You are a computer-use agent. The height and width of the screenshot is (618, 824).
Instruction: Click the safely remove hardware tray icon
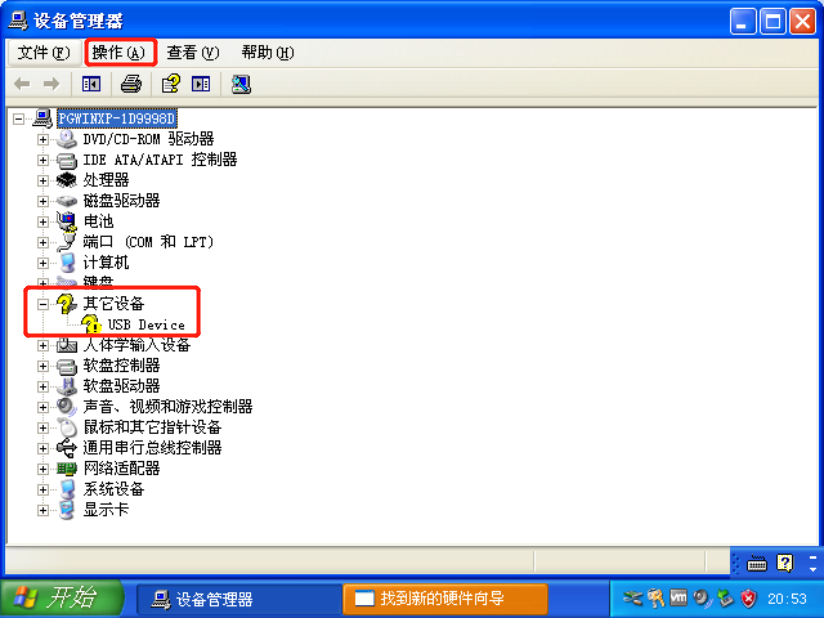click(x=726, y=598)
